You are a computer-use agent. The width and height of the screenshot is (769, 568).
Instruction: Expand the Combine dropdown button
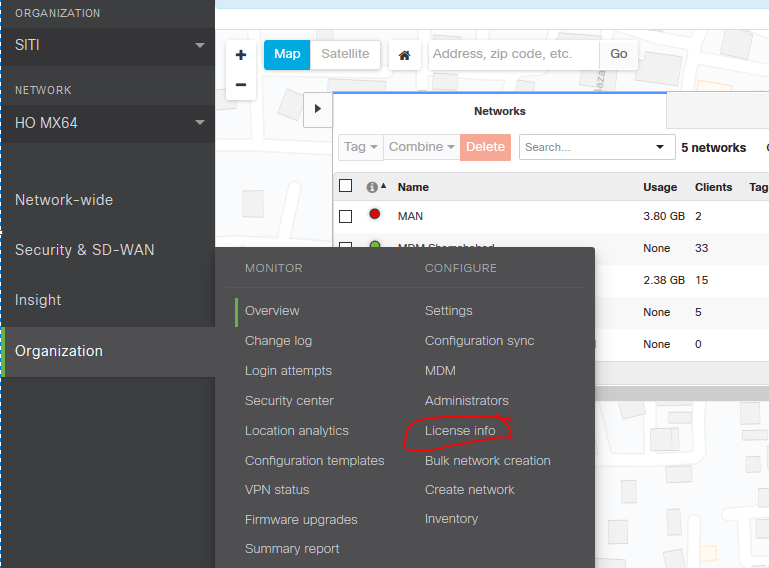(x=422, y=147)
